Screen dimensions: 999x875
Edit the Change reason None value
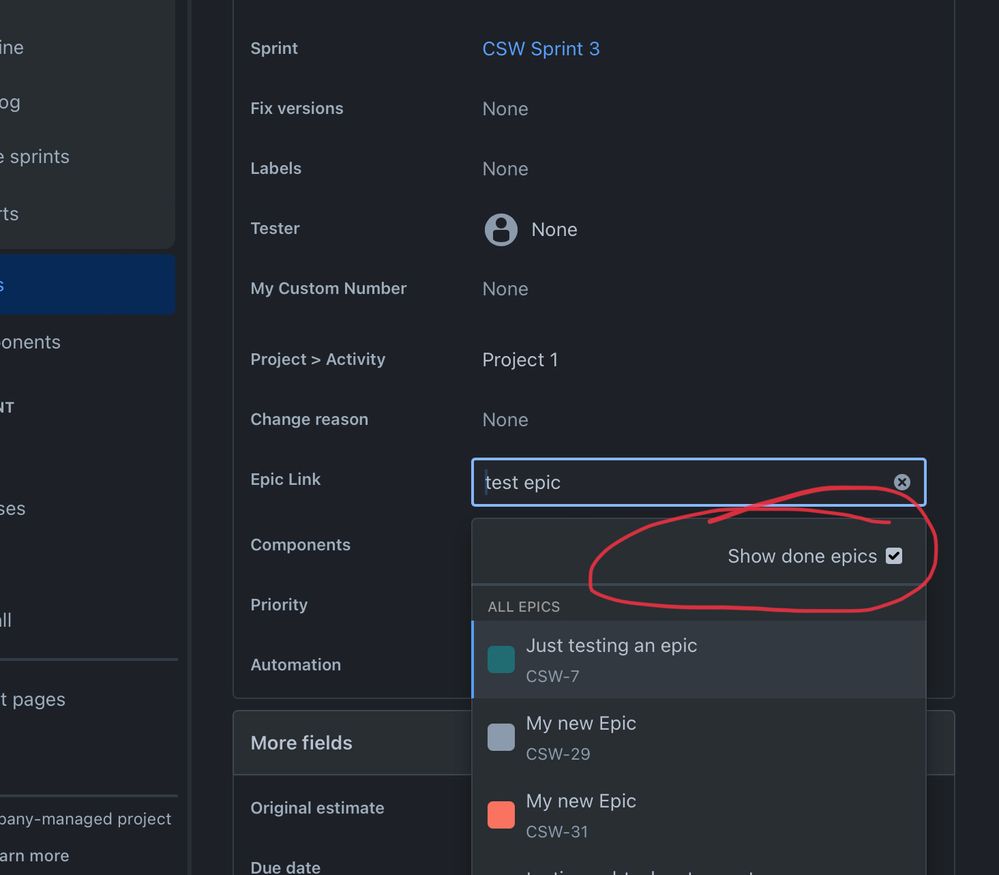coord(505,420)
